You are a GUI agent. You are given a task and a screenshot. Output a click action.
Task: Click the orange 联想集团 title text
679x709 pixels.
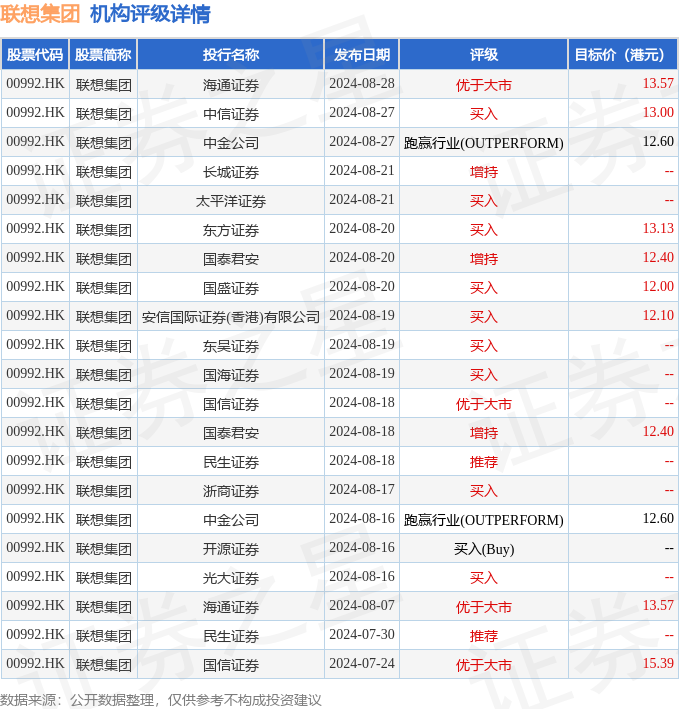click(40, 14)
